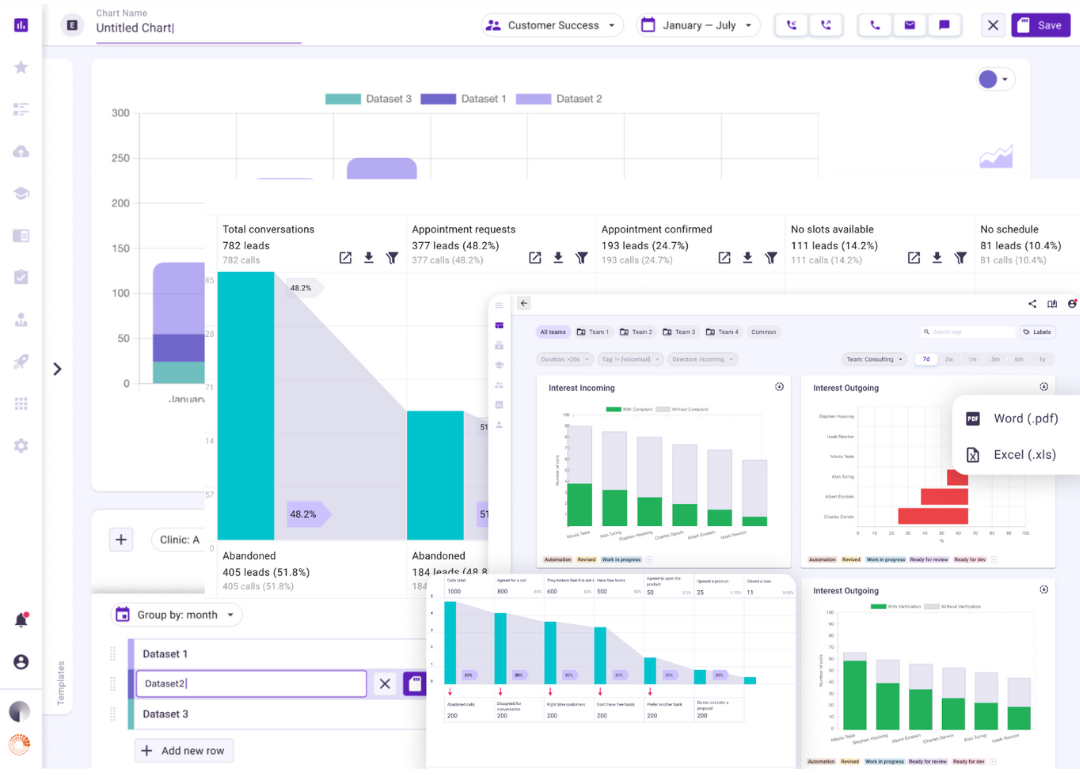Select the area chart type thumbnail
The width and height of the screenshot is (1080, 775).
click(x=996, y=156)
